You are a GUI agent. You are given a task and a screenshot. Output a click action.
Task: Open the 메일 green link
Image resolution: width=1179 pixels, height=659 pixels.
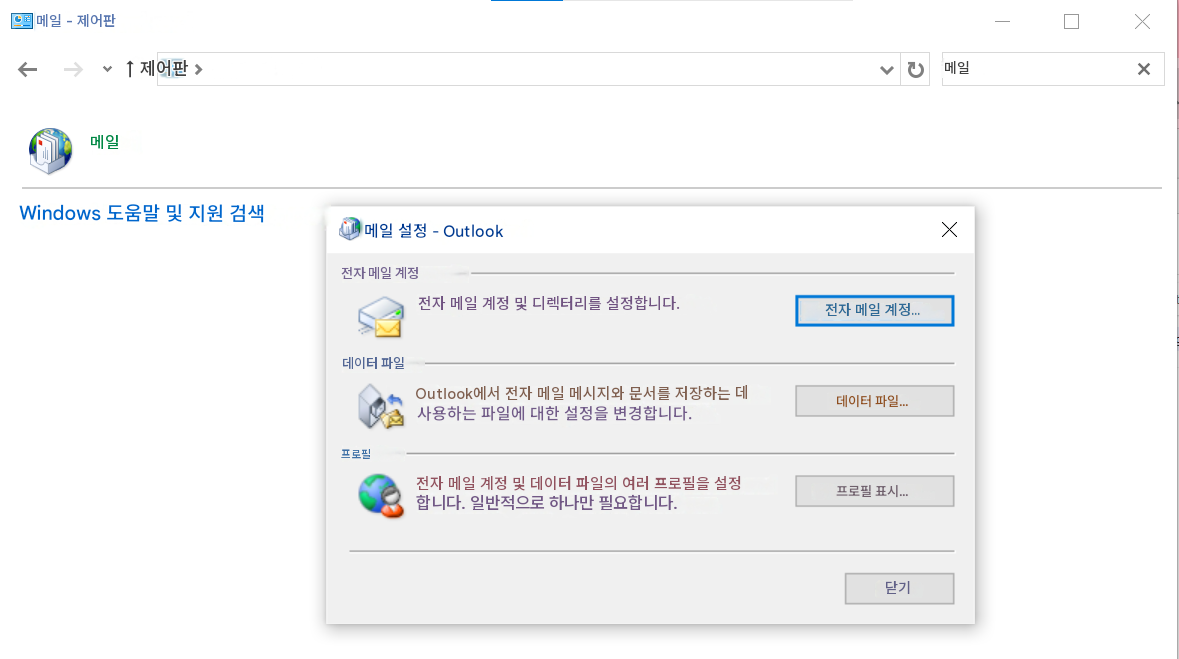click(x=105, y=141)
